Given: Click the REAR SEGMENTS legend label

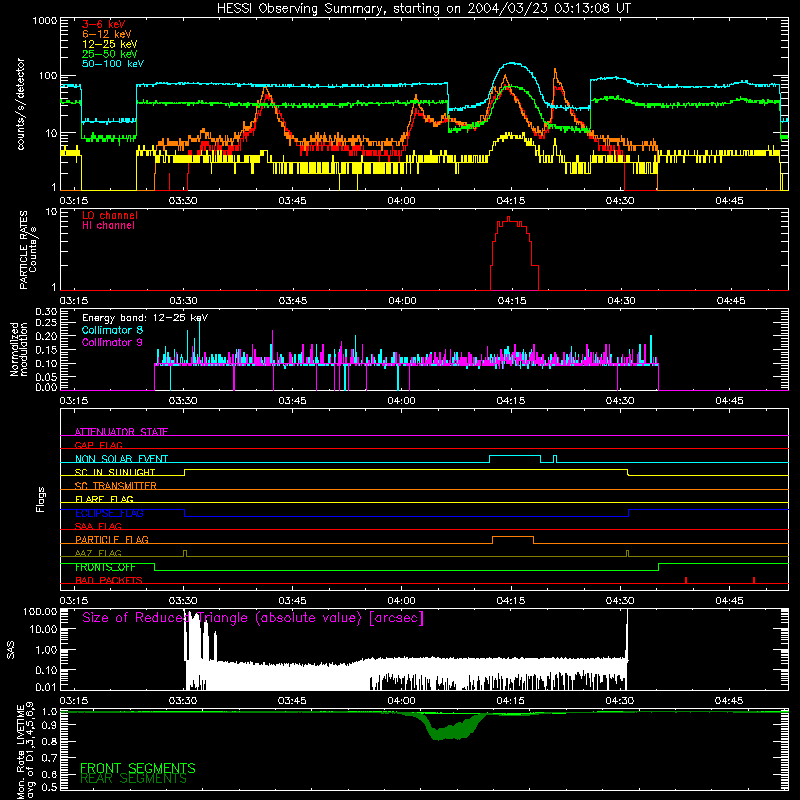Looking at the screenshot, I should (x=134, y=779).
